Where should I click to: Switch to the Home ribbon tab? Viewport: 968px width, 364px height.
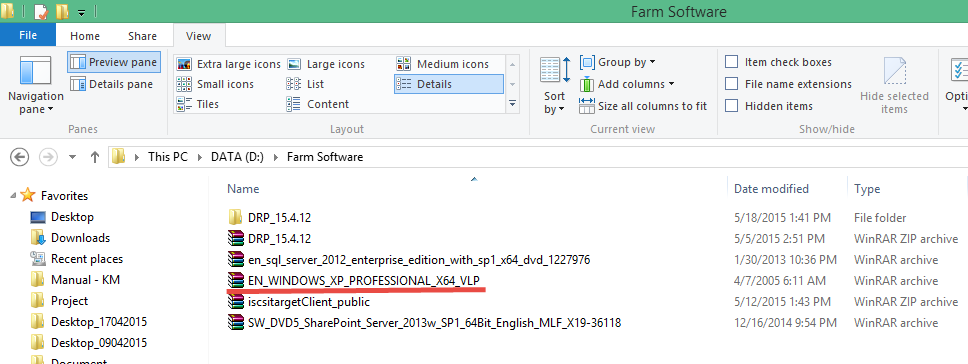(x=85, y=36)
